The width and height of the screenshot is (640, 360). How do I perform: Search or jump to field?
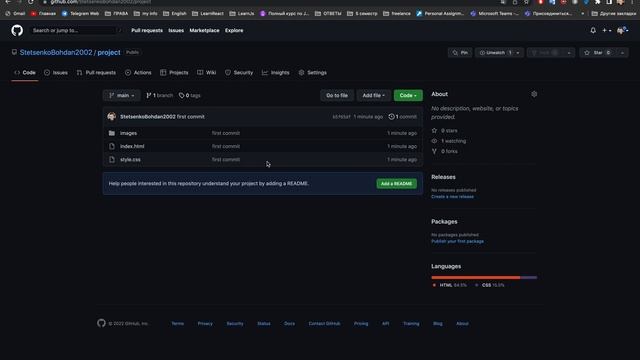pos(77,30)
